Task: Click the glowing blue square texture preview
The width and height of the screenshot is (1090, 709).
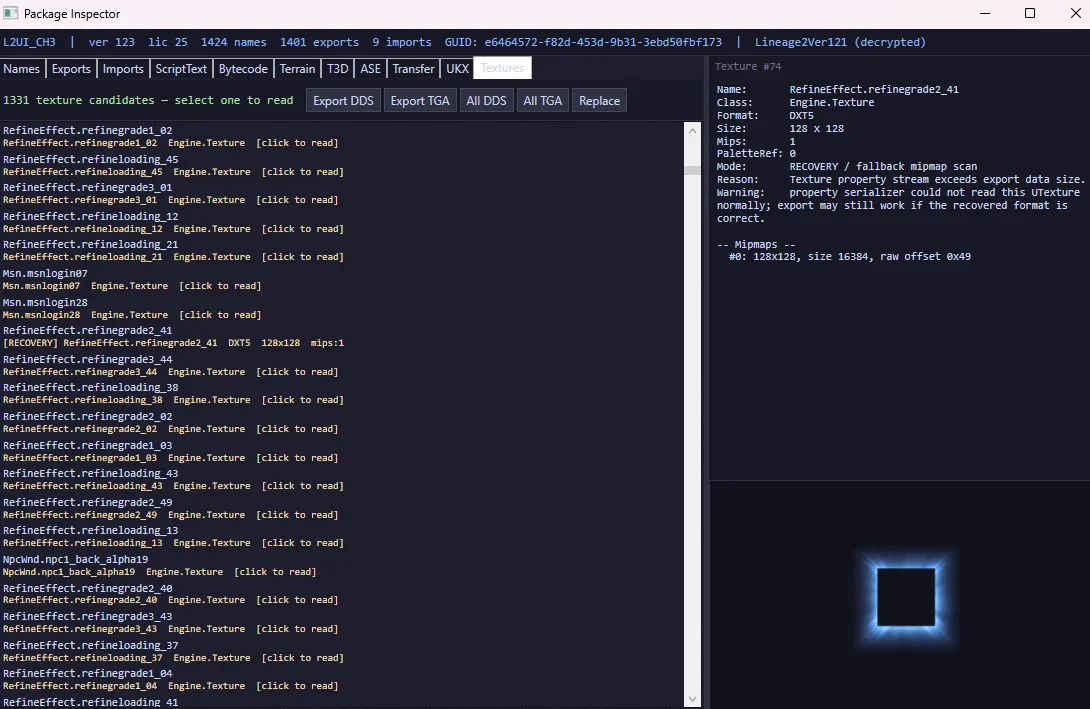Action: [x=906, y=597]
